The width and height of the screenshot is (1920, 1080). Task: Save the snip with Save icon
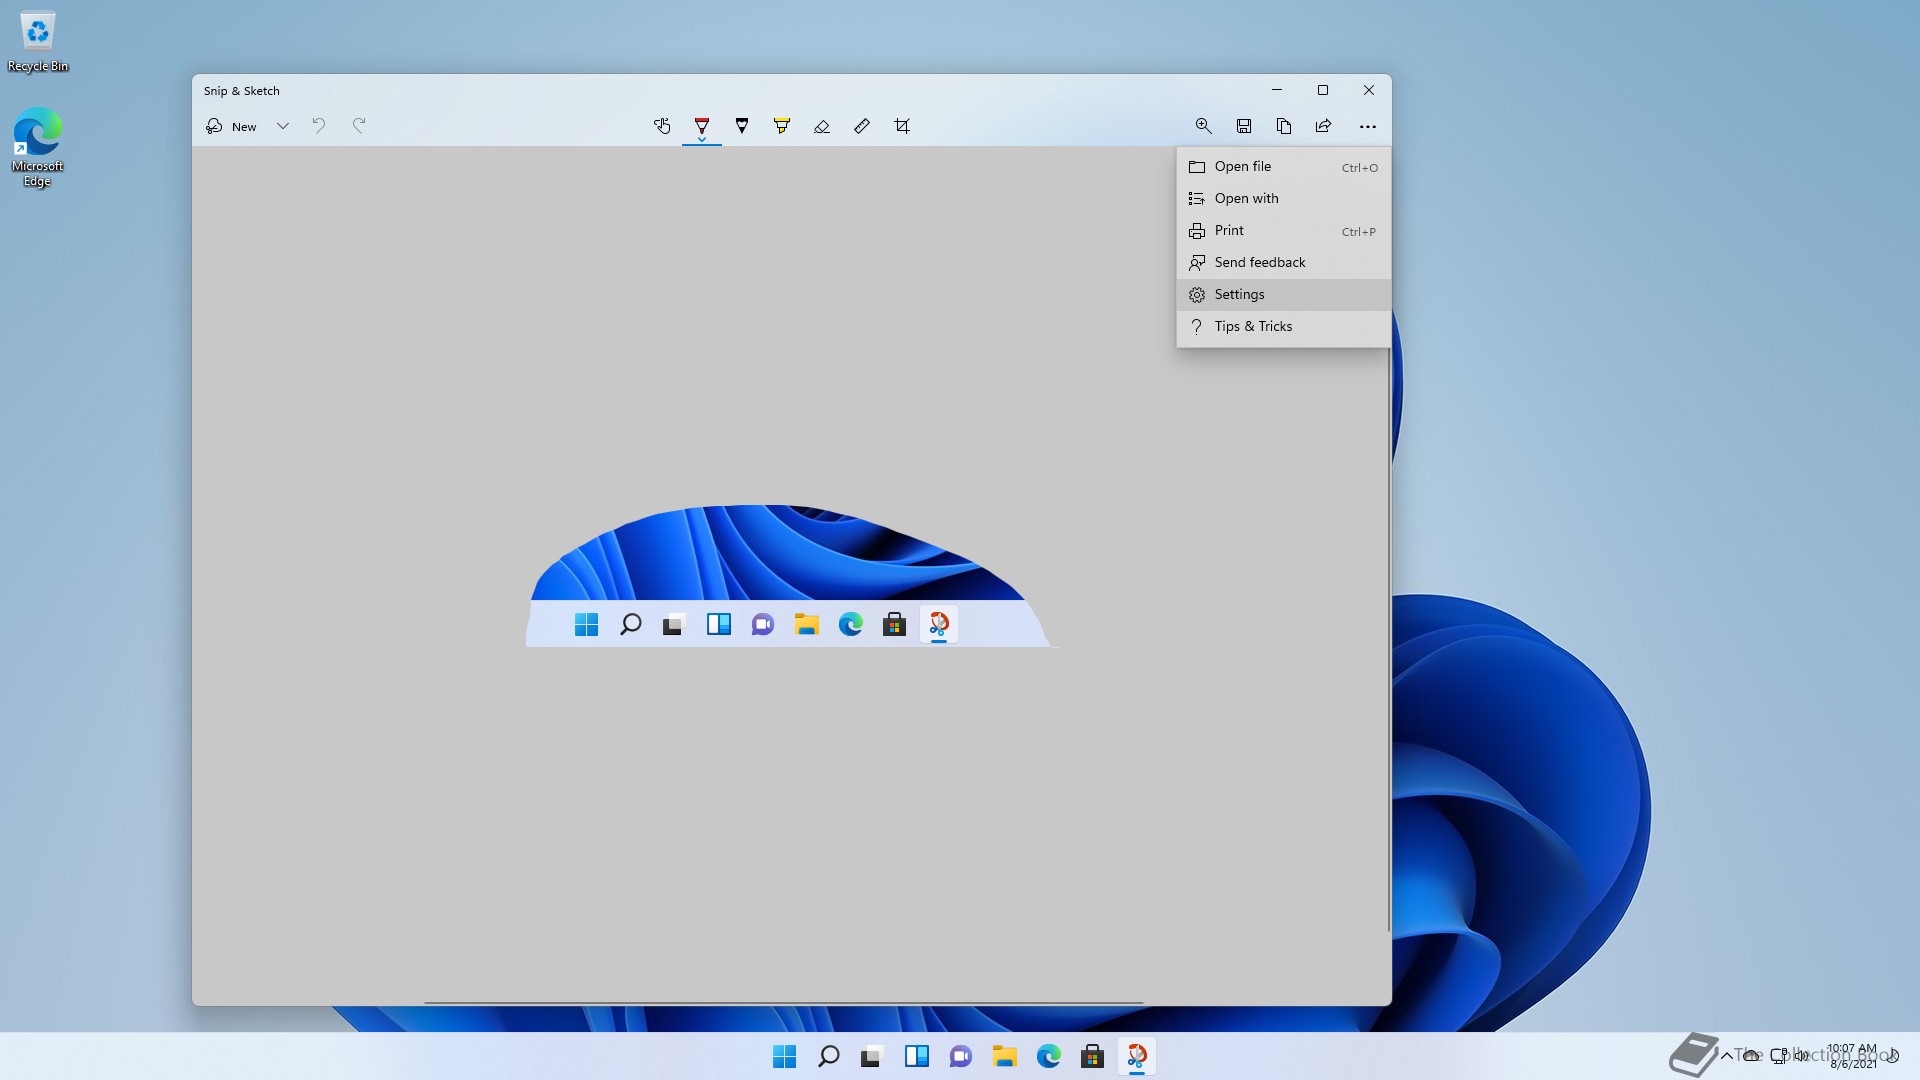tap(1244, 126)
